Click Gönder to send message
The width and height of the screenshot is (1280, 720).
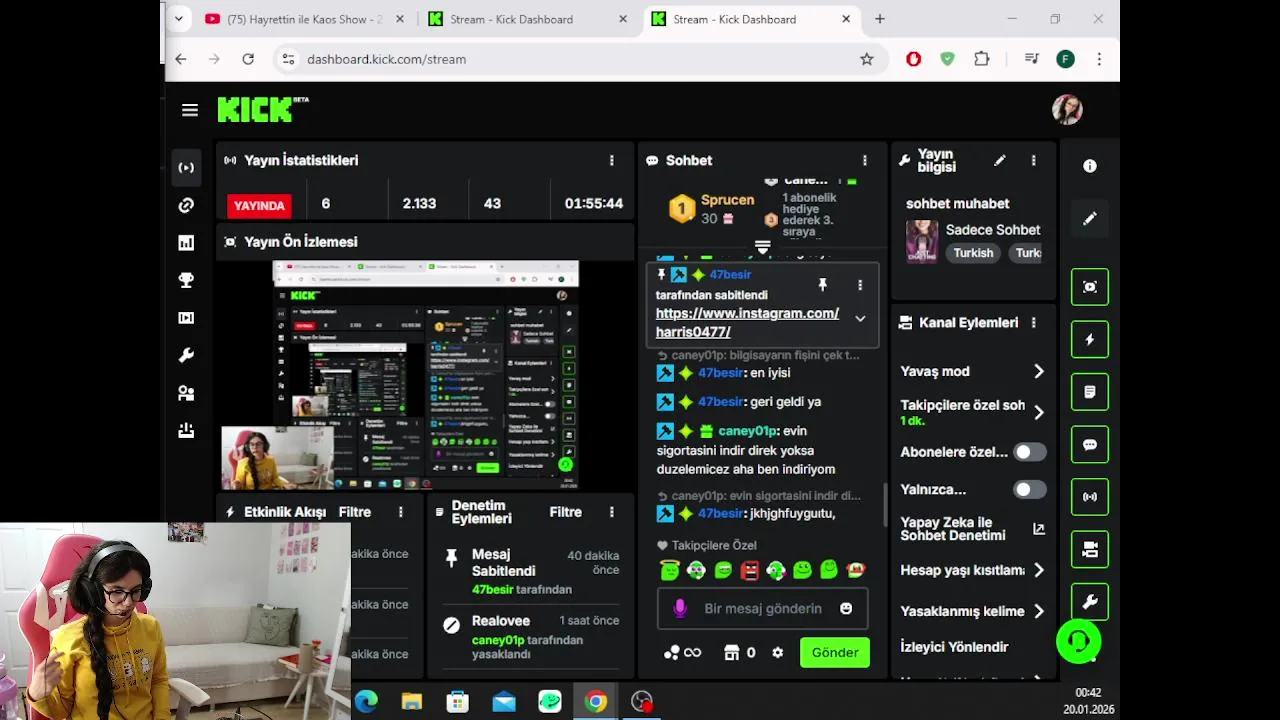click(x=835, y=653)
